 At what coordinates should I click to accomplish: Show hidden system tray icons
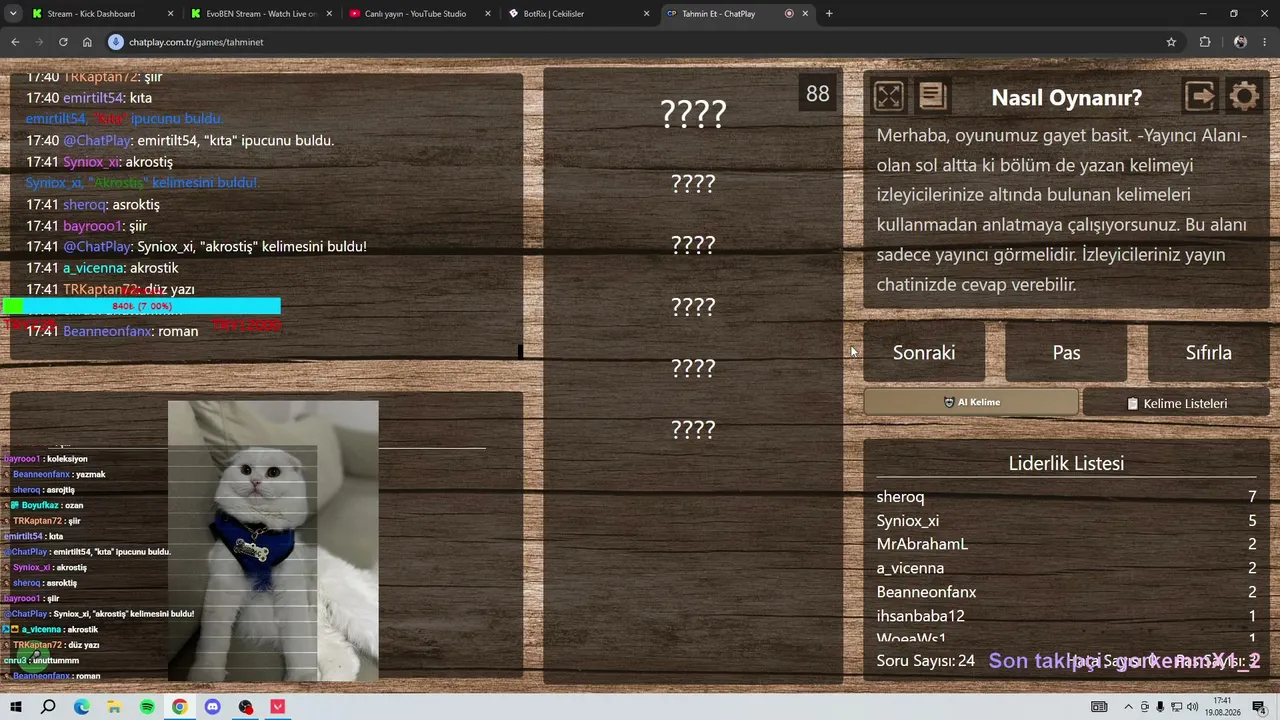pos(1129,707)
